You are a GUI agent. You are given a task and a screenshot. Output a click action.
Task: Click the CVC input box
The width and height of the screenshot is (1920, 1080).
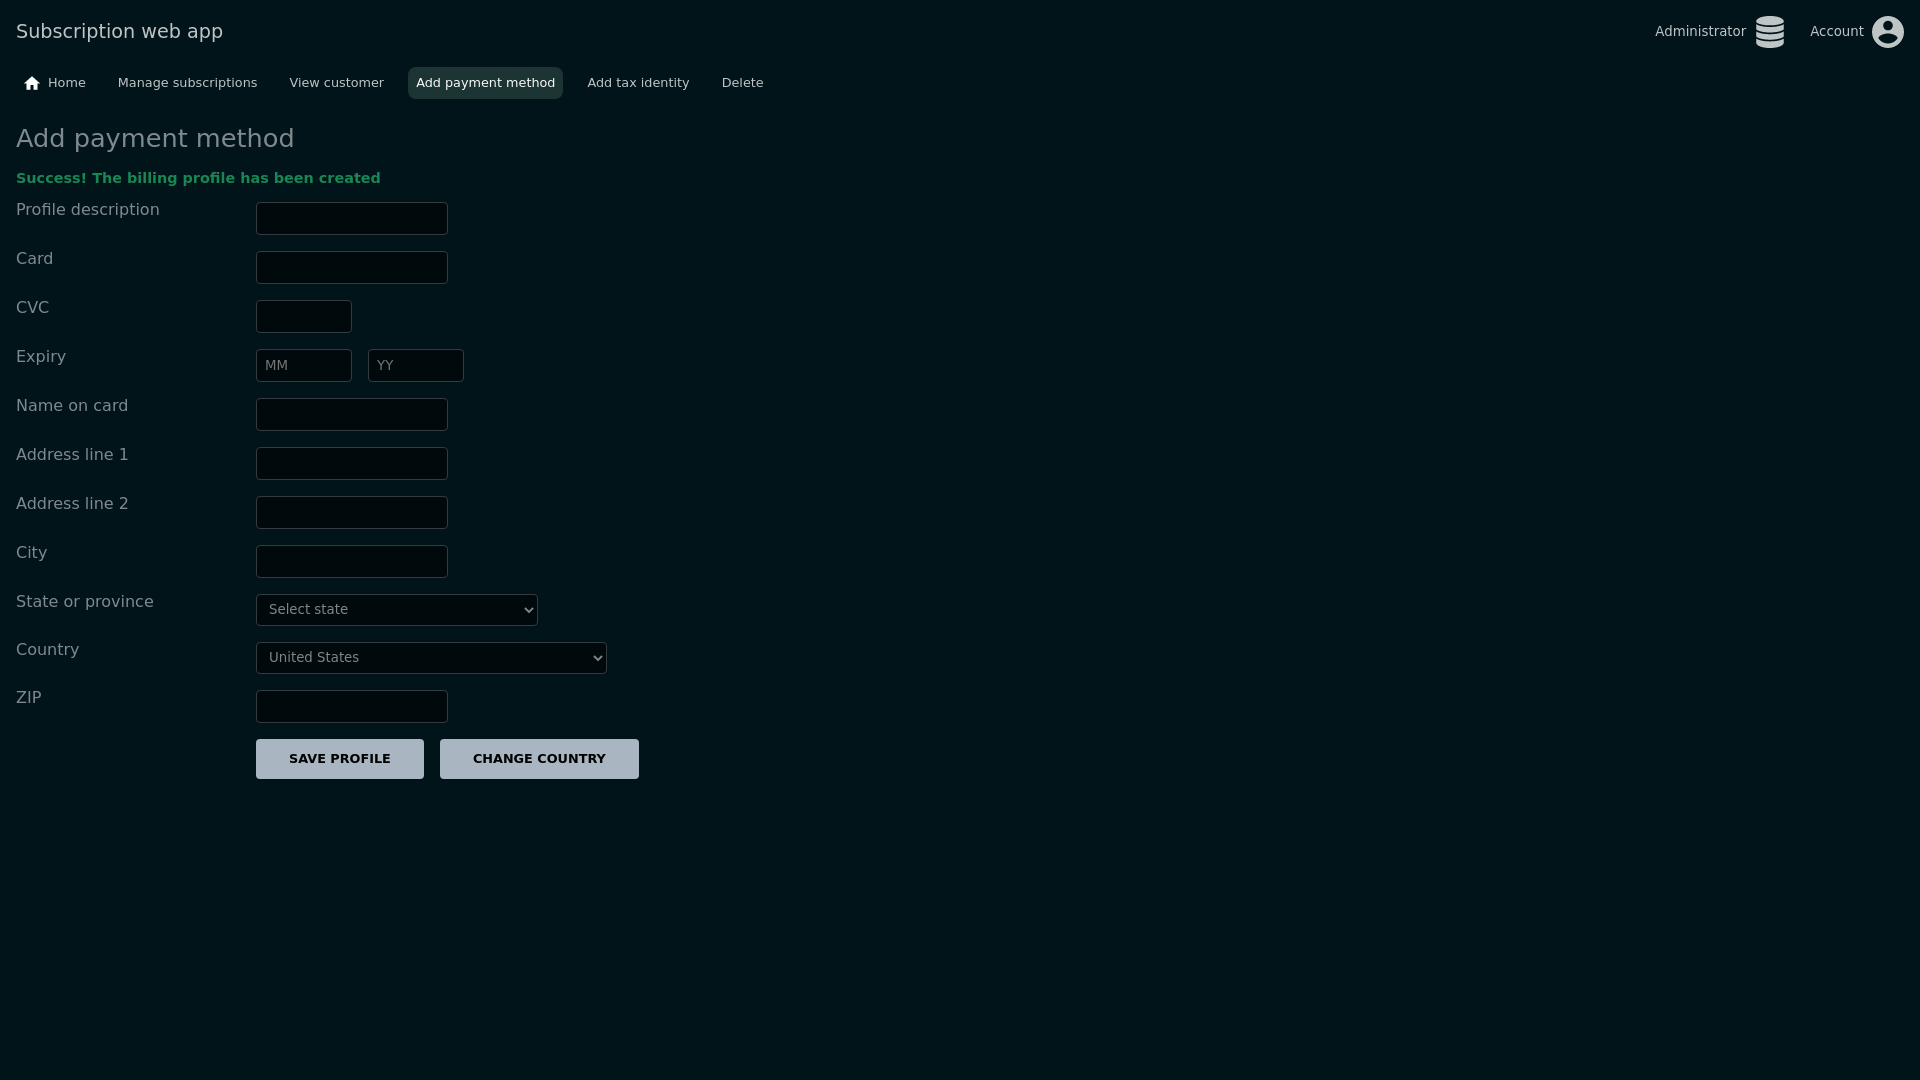pos(303,317)
